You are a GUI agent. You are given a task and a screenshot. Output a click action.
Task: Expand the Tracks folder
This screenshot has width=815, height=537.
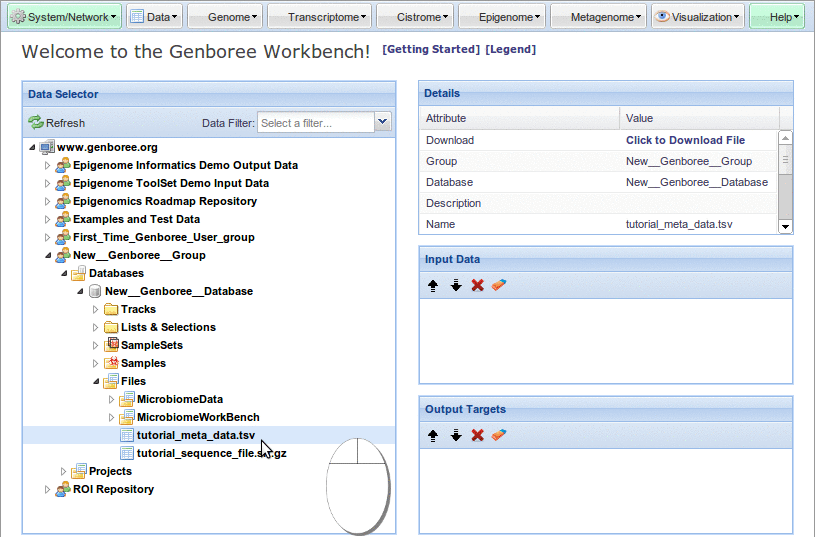(x=96, y=310)
